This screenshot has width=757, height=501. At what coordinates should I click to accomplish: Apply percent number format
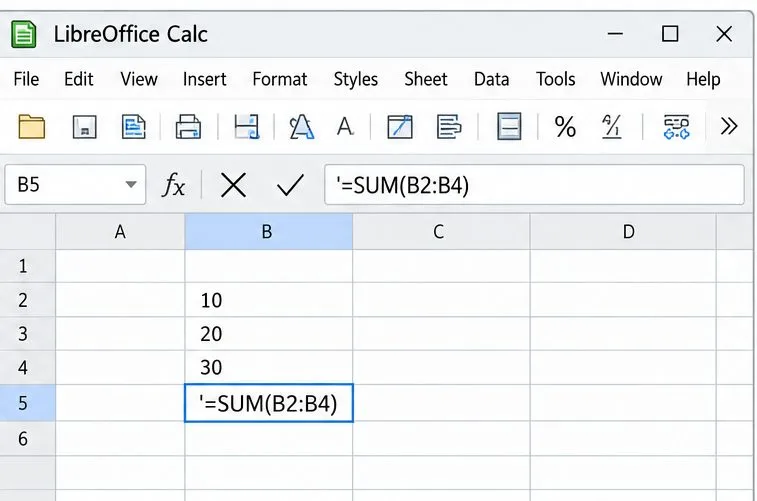pos(565,127)
